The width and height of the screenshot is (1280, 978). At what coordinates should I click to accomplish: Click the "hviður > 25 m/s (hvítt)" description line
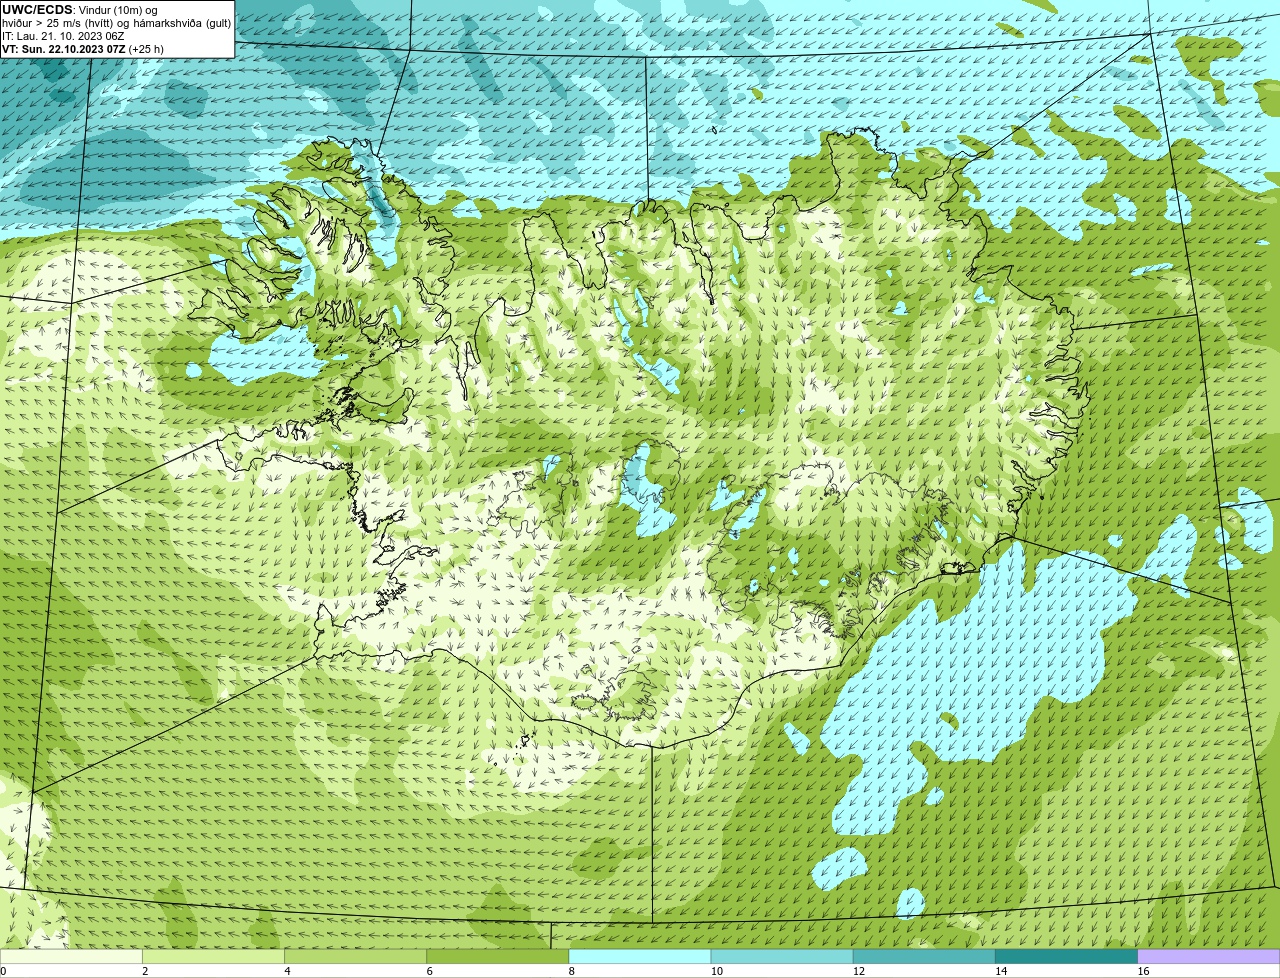click(x=116, y=23)
